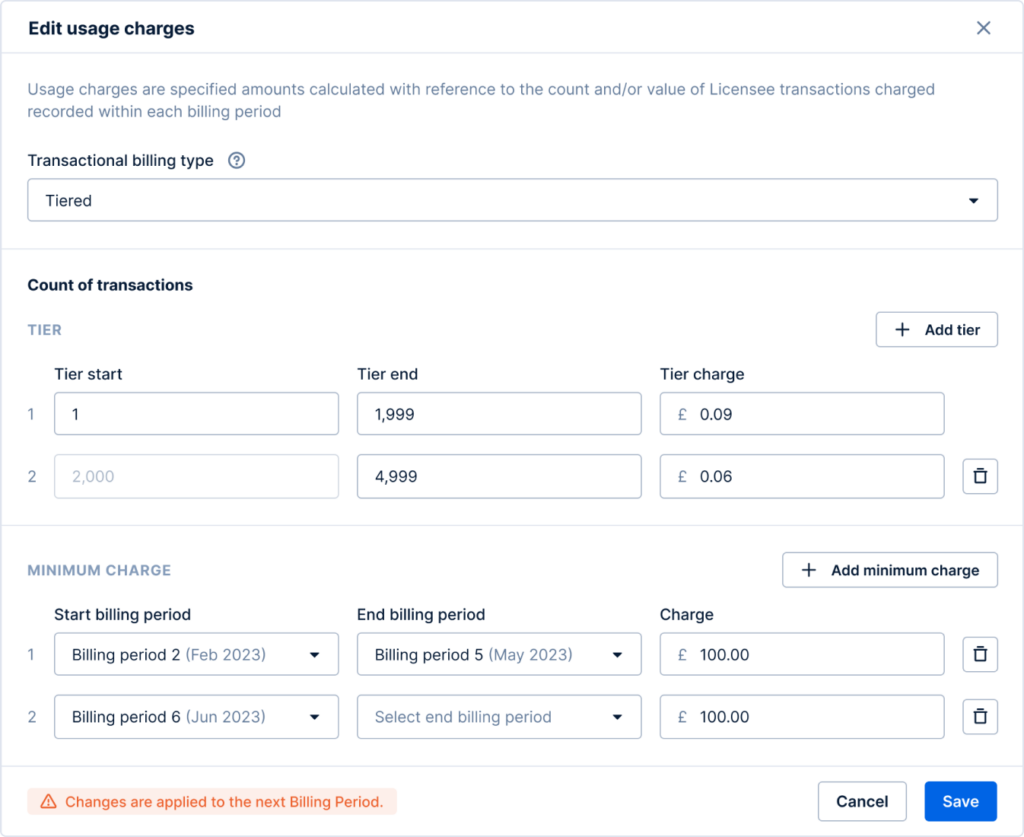Open the Transactional billing type help tooltip
This screenshot has height=837, width=1024.
pos(236,160)
